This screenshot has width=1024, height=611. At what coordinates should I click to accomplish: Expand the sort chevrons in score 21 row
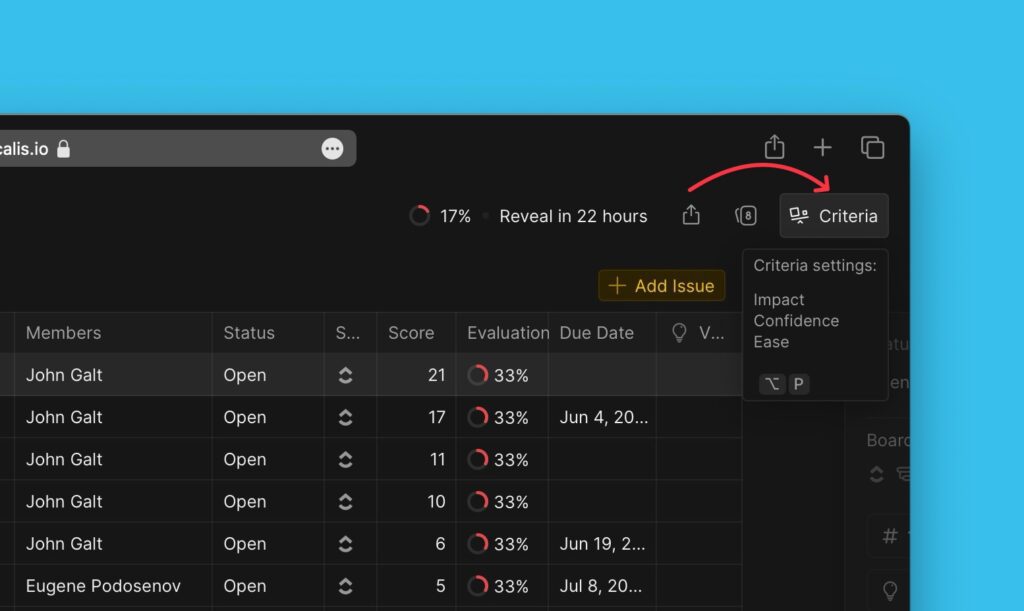[x=345, y=375]
